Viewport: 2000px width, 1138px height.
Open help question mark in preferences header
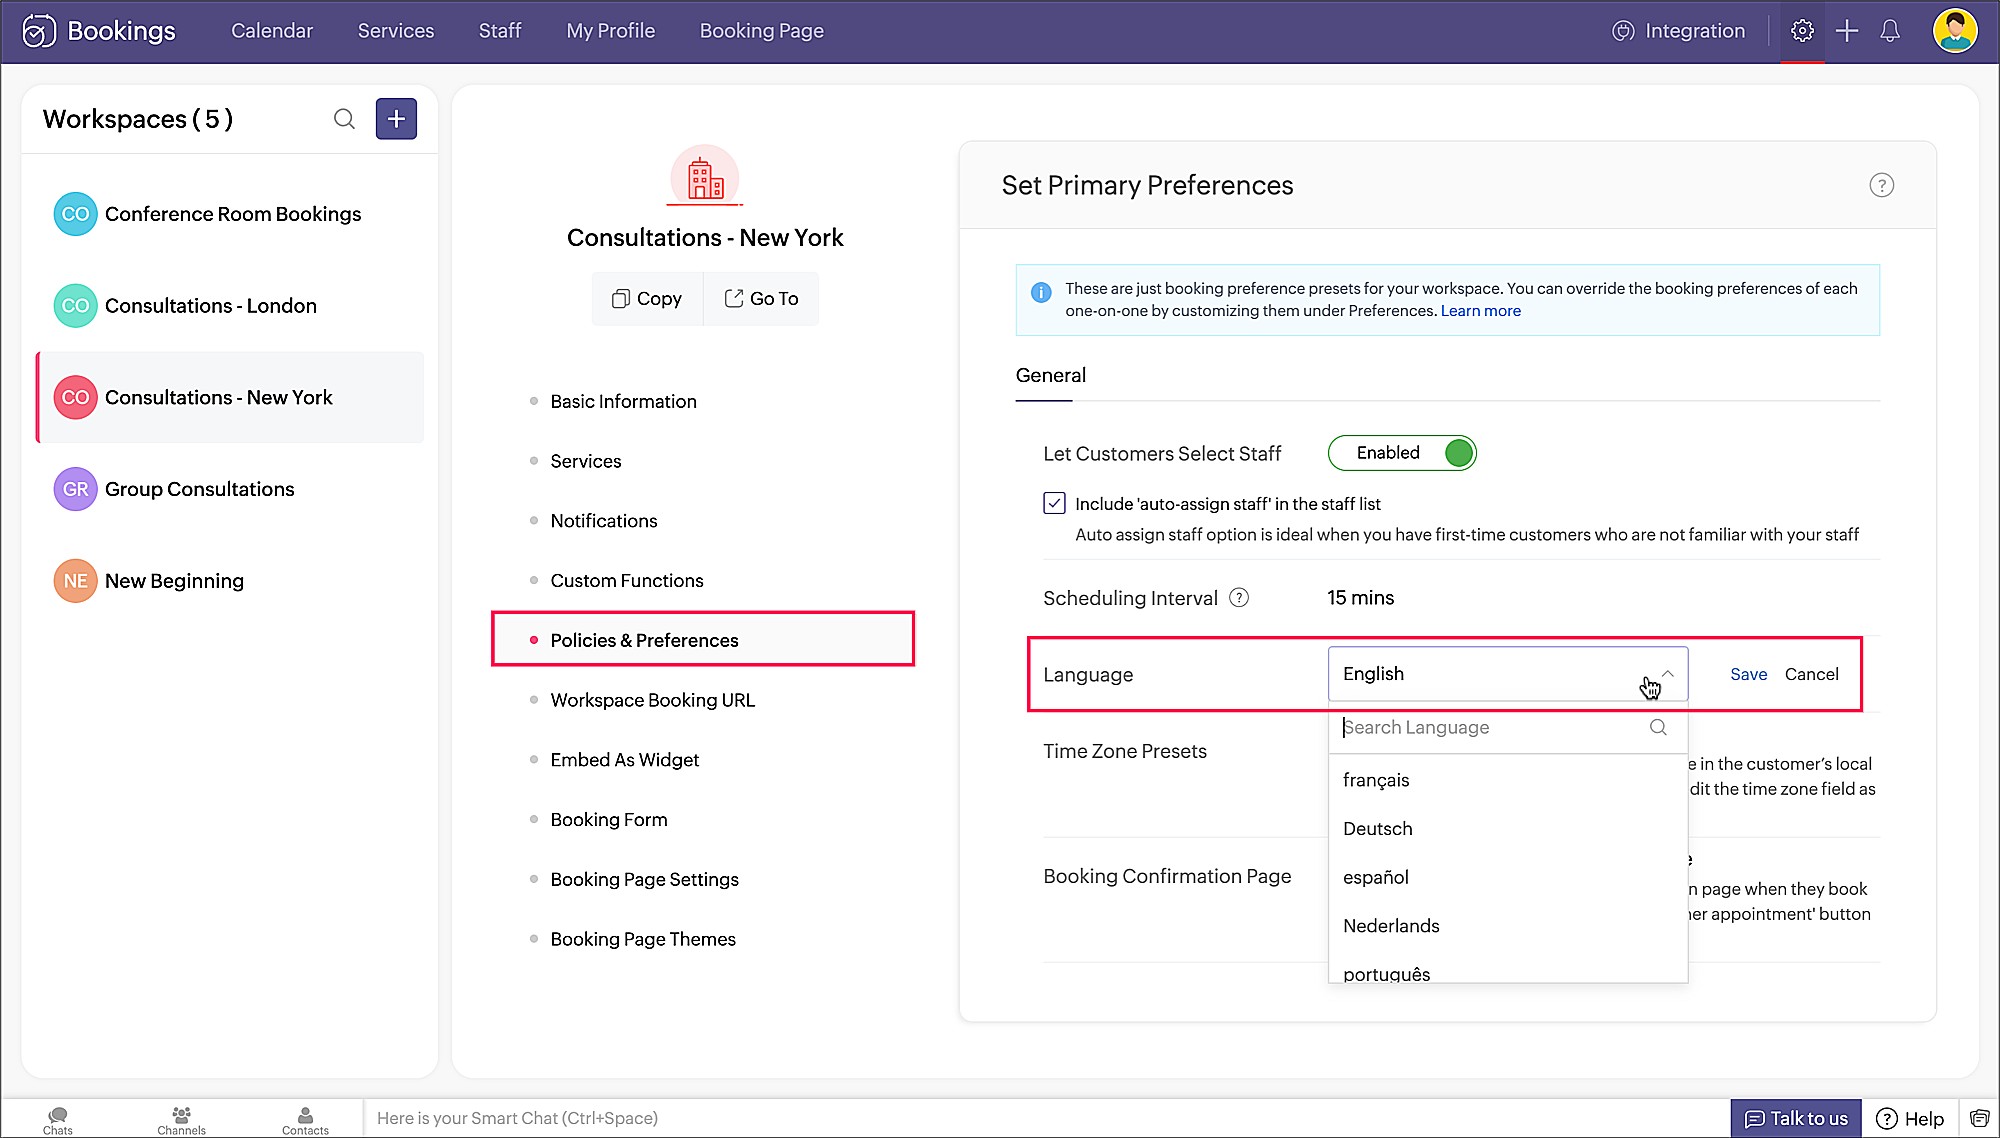tap(1881, 185)
